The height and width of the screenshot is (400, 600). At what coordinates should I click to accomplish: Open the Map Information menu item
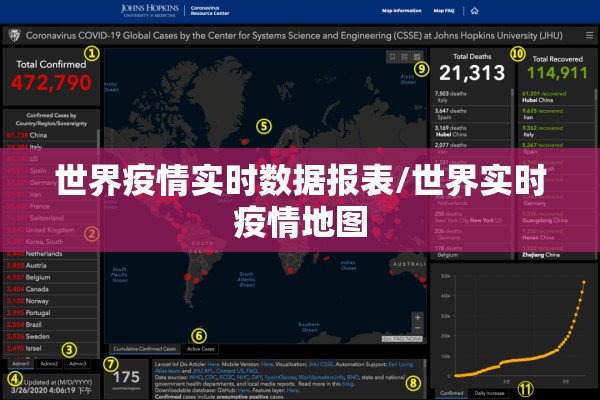pyautogui.click(x=401, y=11)
